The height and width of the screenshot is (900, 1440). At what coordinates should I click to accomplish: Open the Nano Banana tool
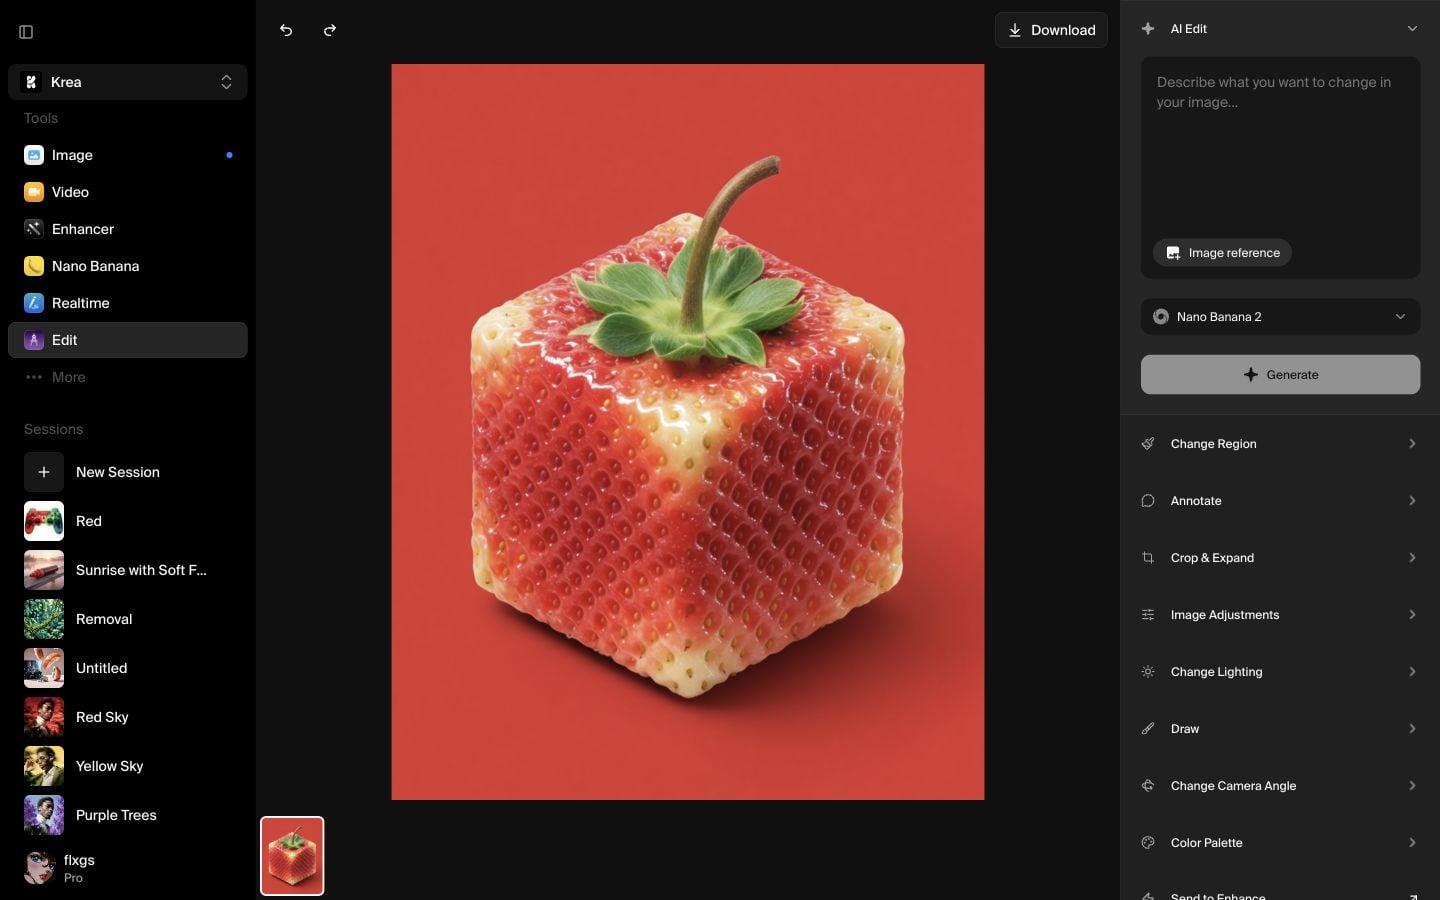(128, 266)
